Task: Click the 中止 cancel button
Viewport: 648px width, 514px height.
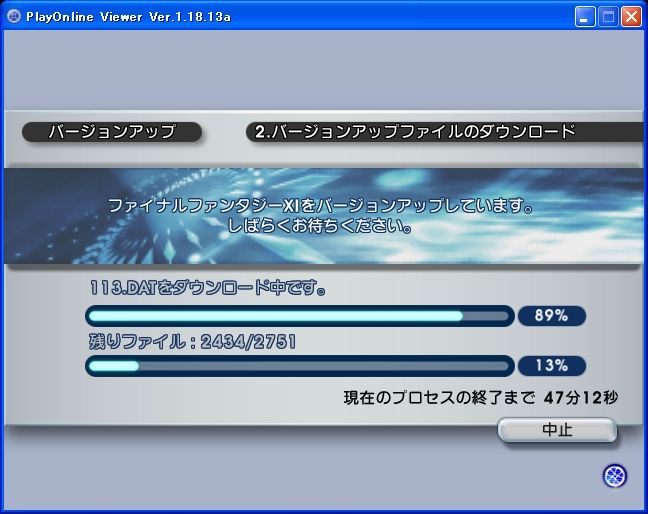Action: pyautogui.click(x=557, y=430)
